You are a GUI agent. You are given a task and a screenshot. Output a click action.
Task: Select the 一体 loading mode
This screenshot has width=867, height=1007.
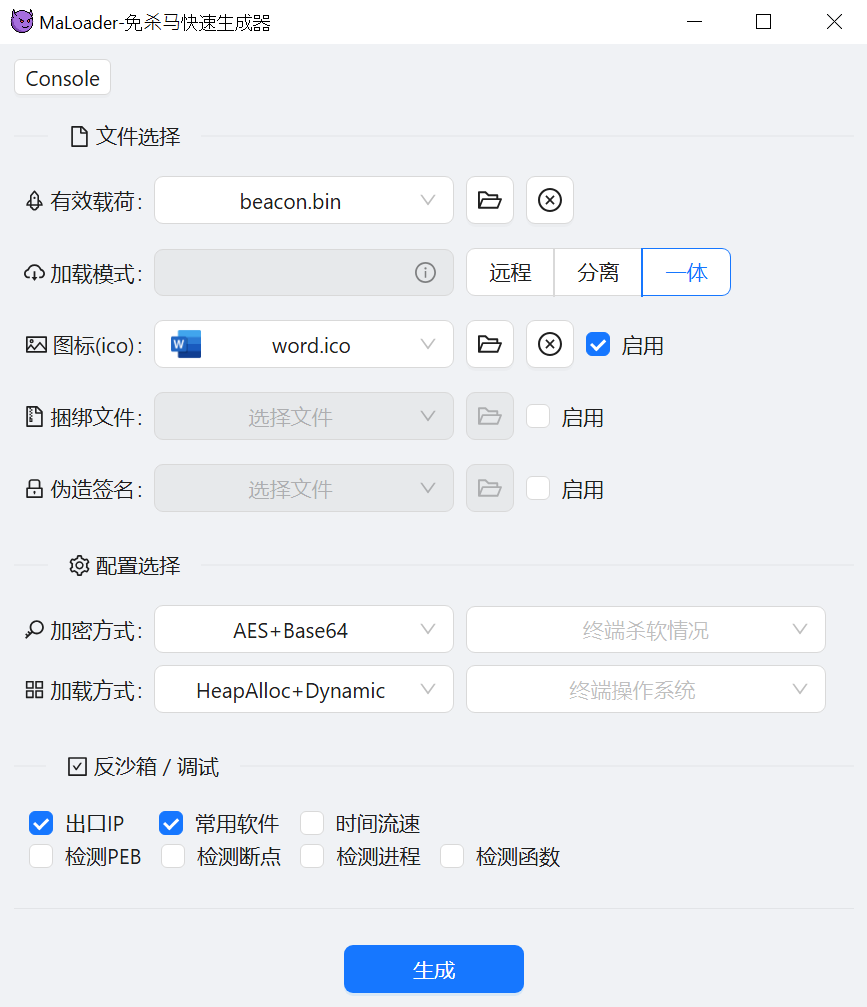click(686, 272)
